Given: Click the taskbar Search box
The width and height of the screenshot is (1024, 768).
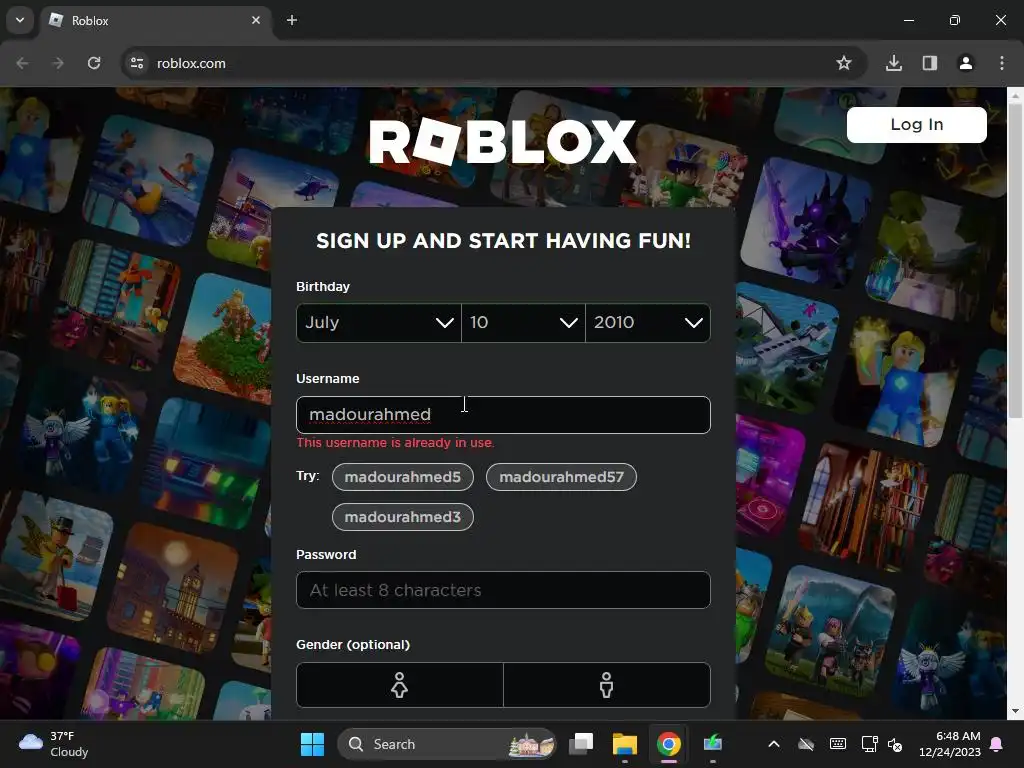Looking at the screenshot, I should [x=447, y=744].
